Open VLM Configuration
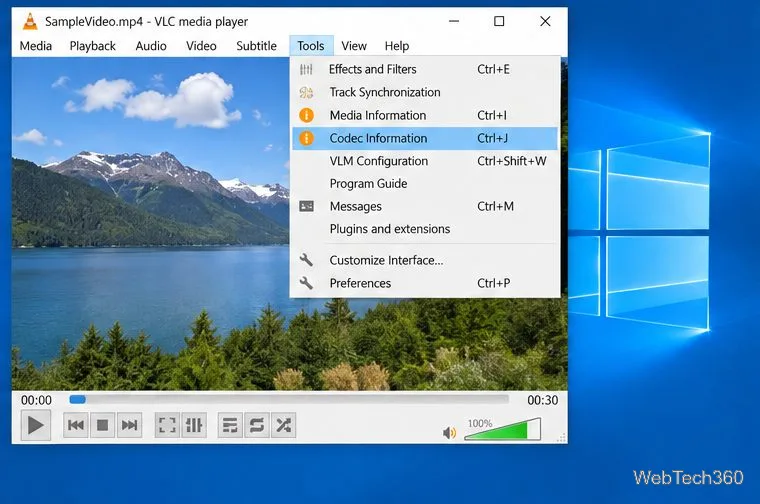Viewport: 760px width, 504px height. (425, 161)
